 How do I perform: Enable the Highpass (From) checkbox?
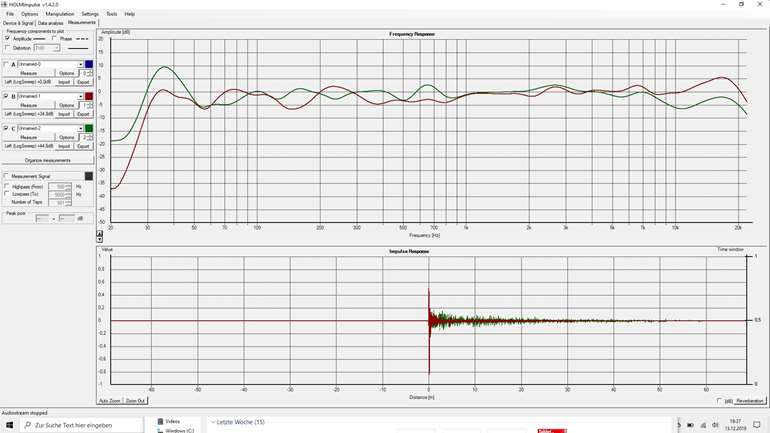click(7, 187)
